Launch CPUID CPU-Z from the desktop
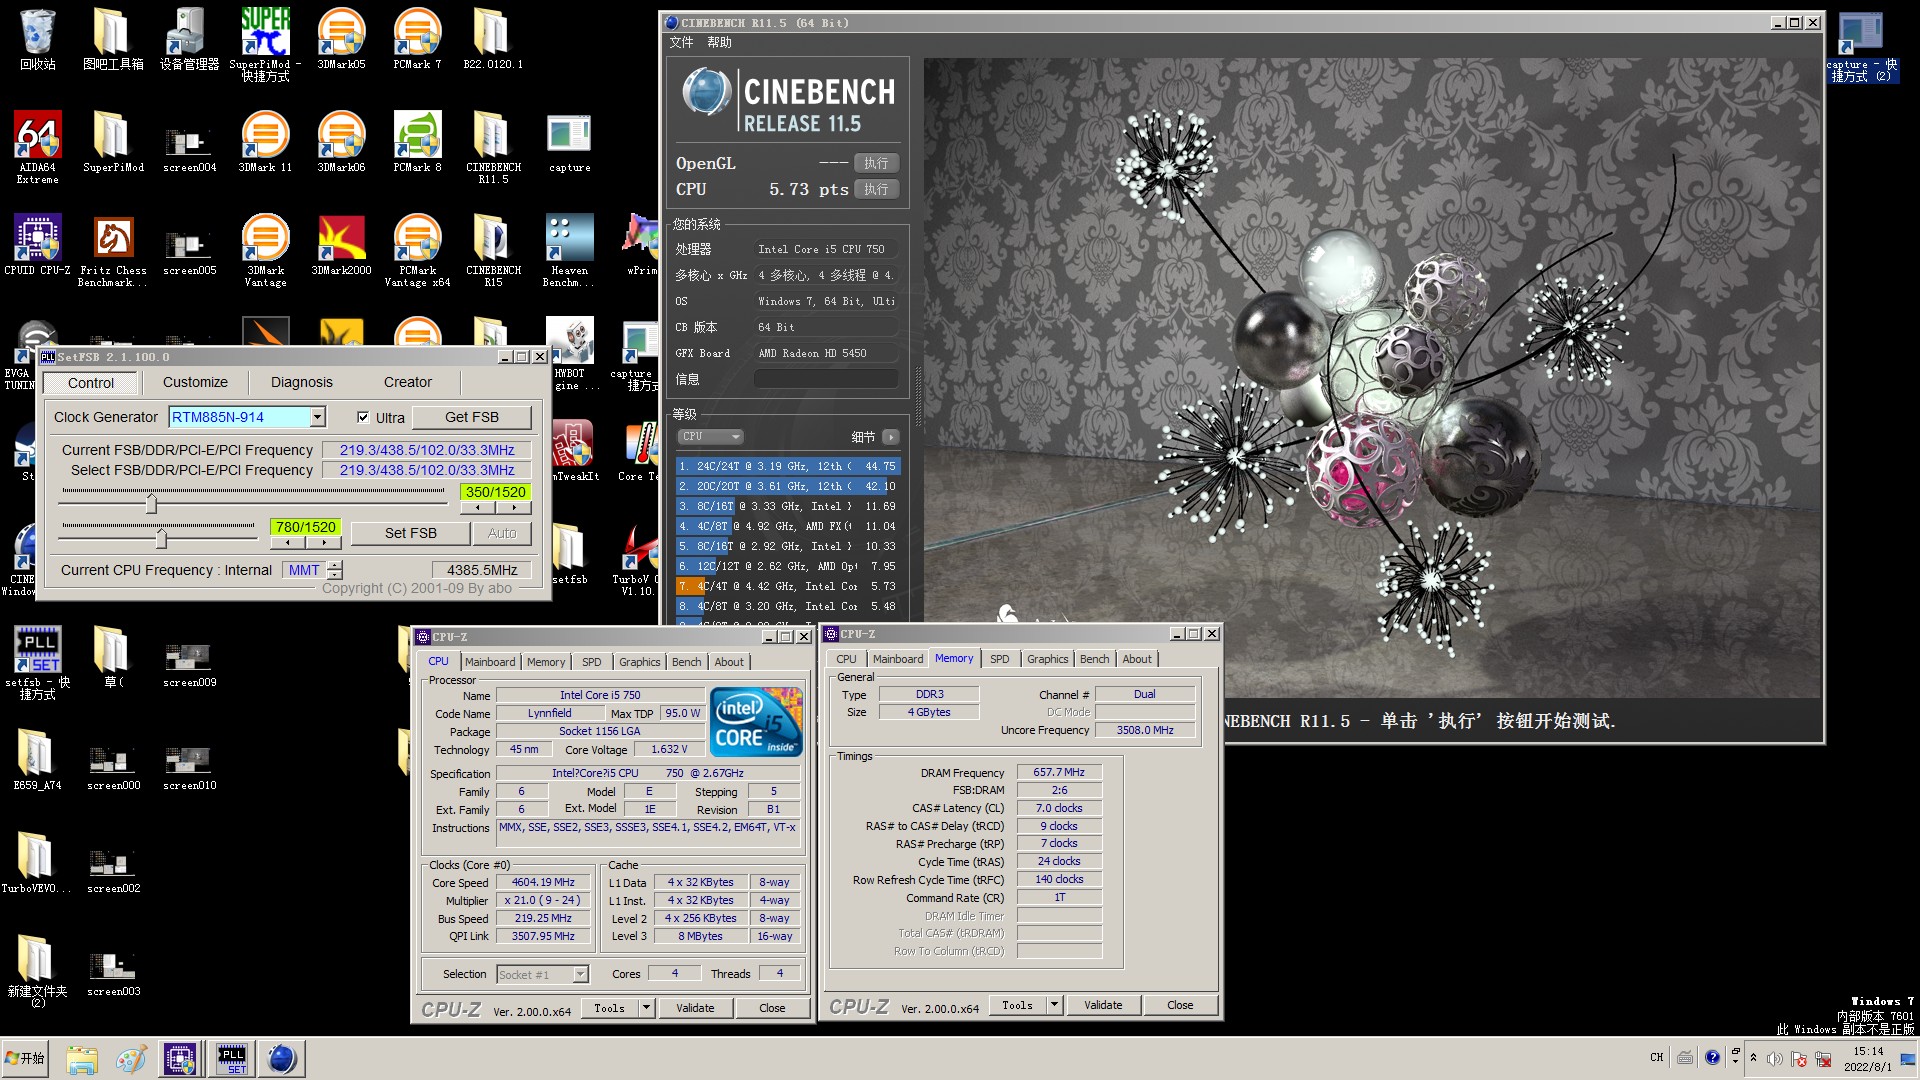1920x1080 pixels. coord(37,246)
